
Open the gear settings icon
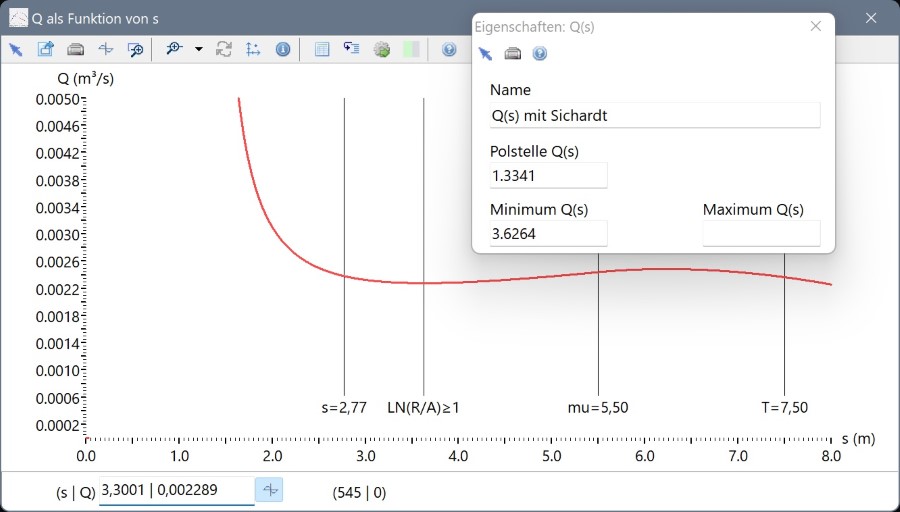tap(381, 49)
